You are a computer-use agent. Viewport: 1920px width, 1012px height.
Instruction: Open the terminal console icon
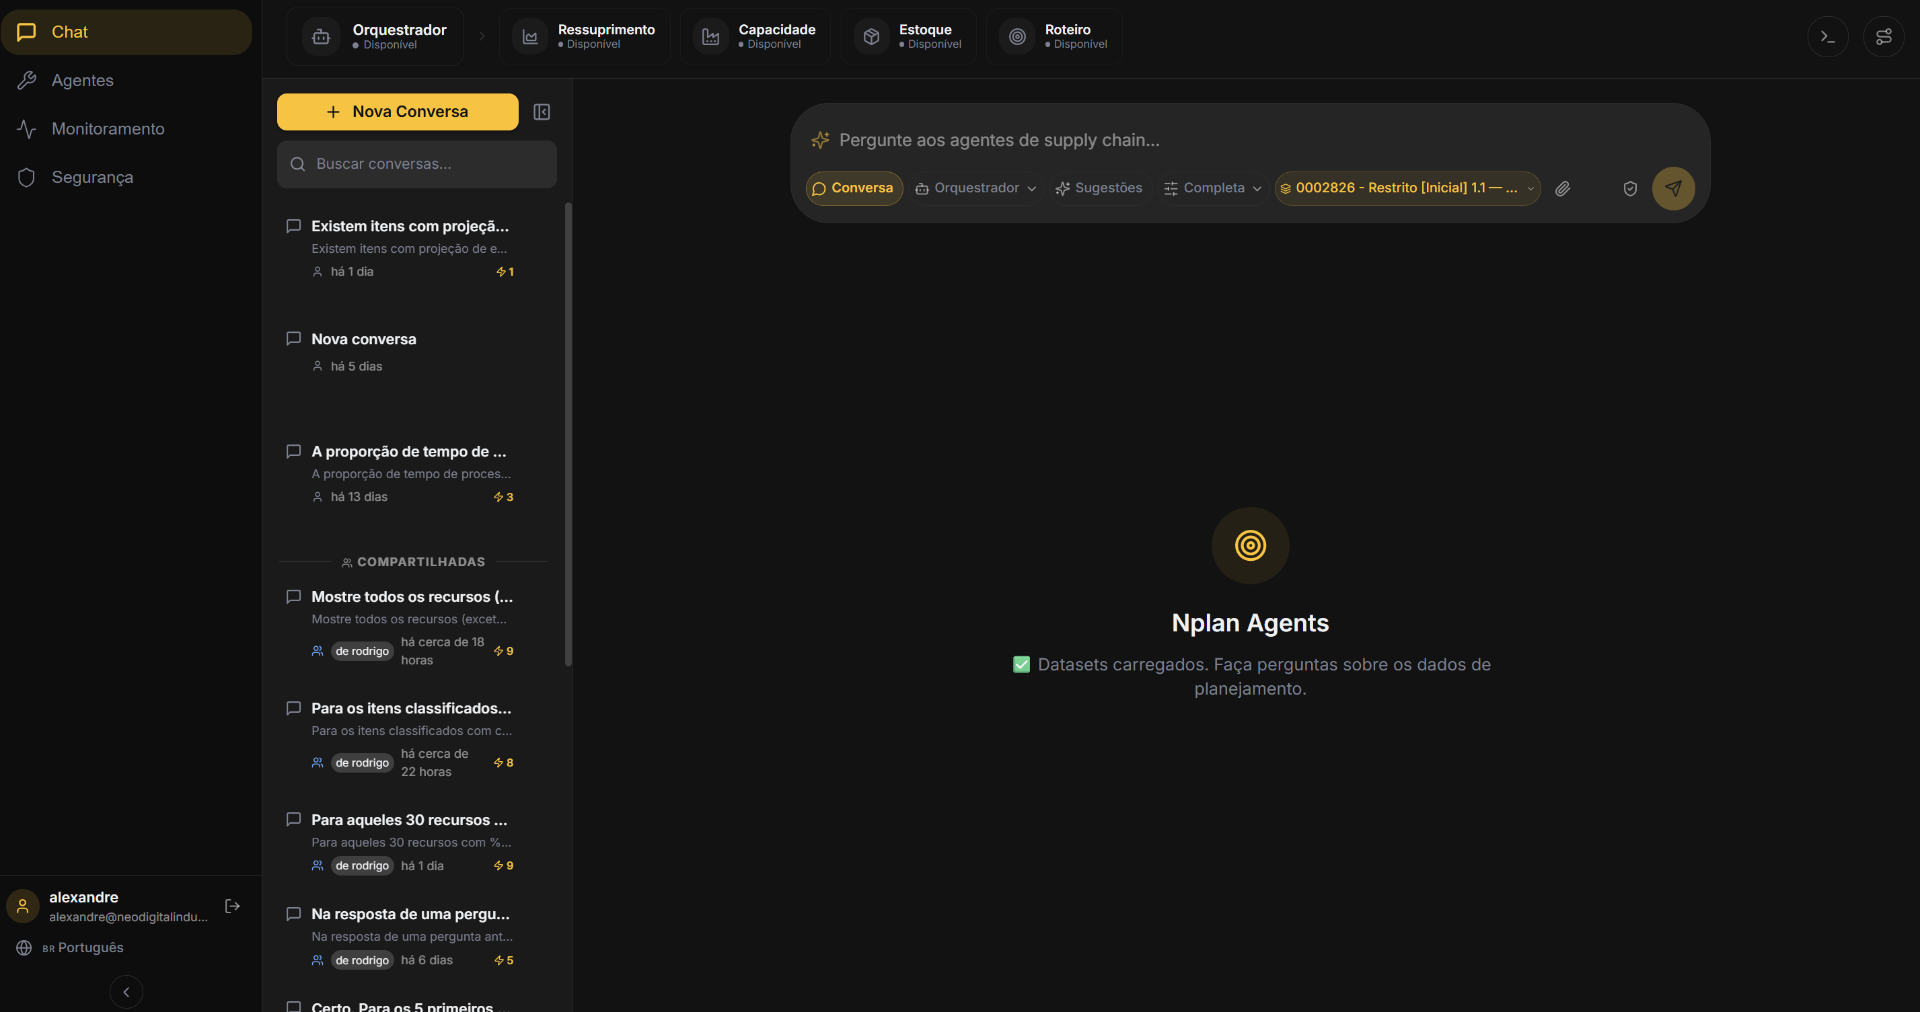pos(1828,37)
